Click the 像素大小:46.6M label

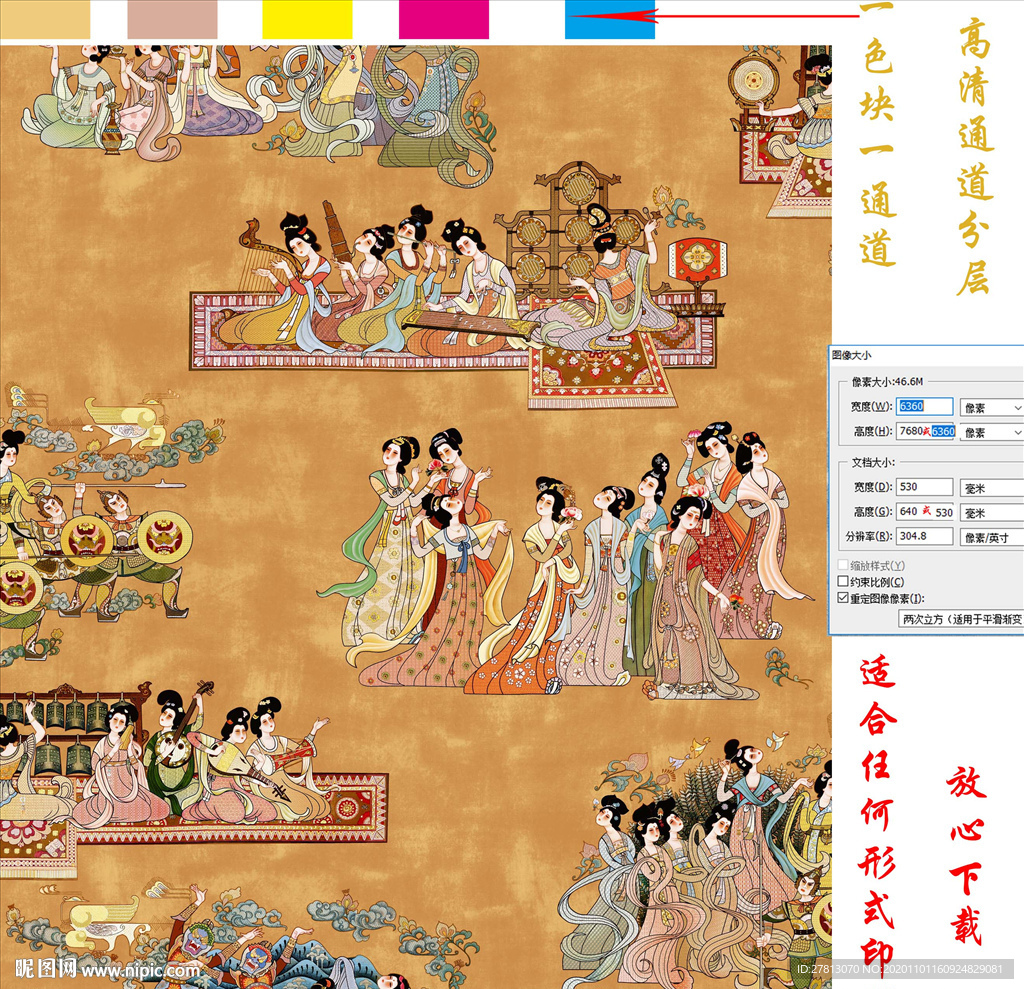888,381
